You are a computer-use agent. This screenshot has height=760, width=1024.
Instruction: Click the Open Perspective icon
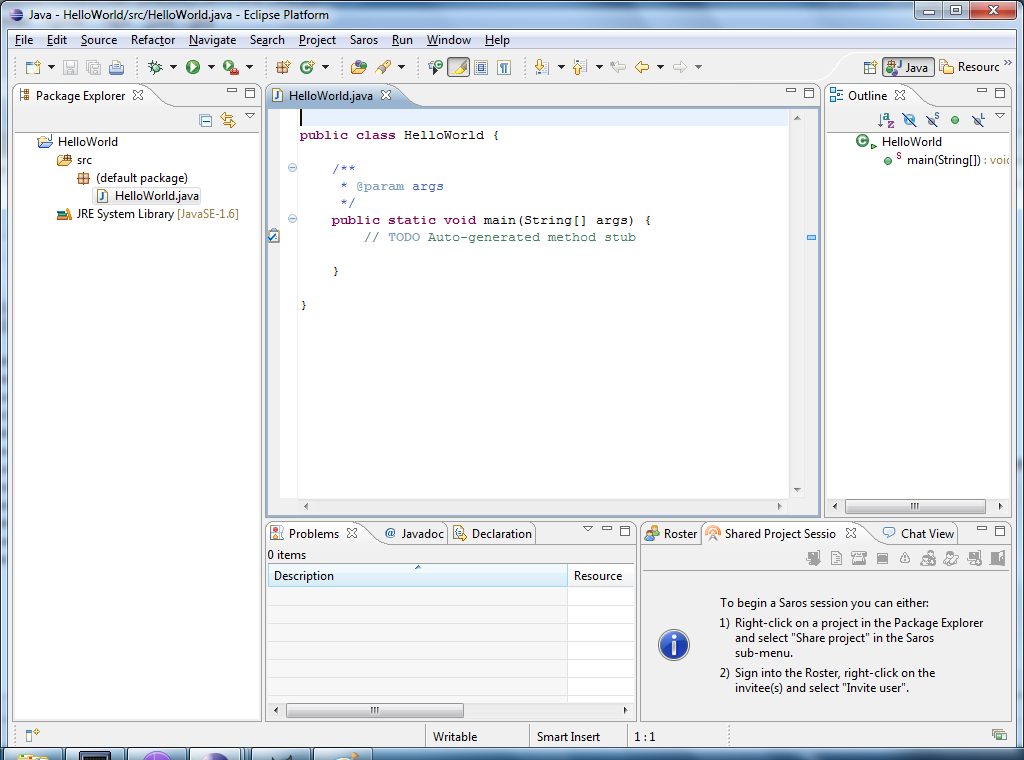[x=869, y=67]
